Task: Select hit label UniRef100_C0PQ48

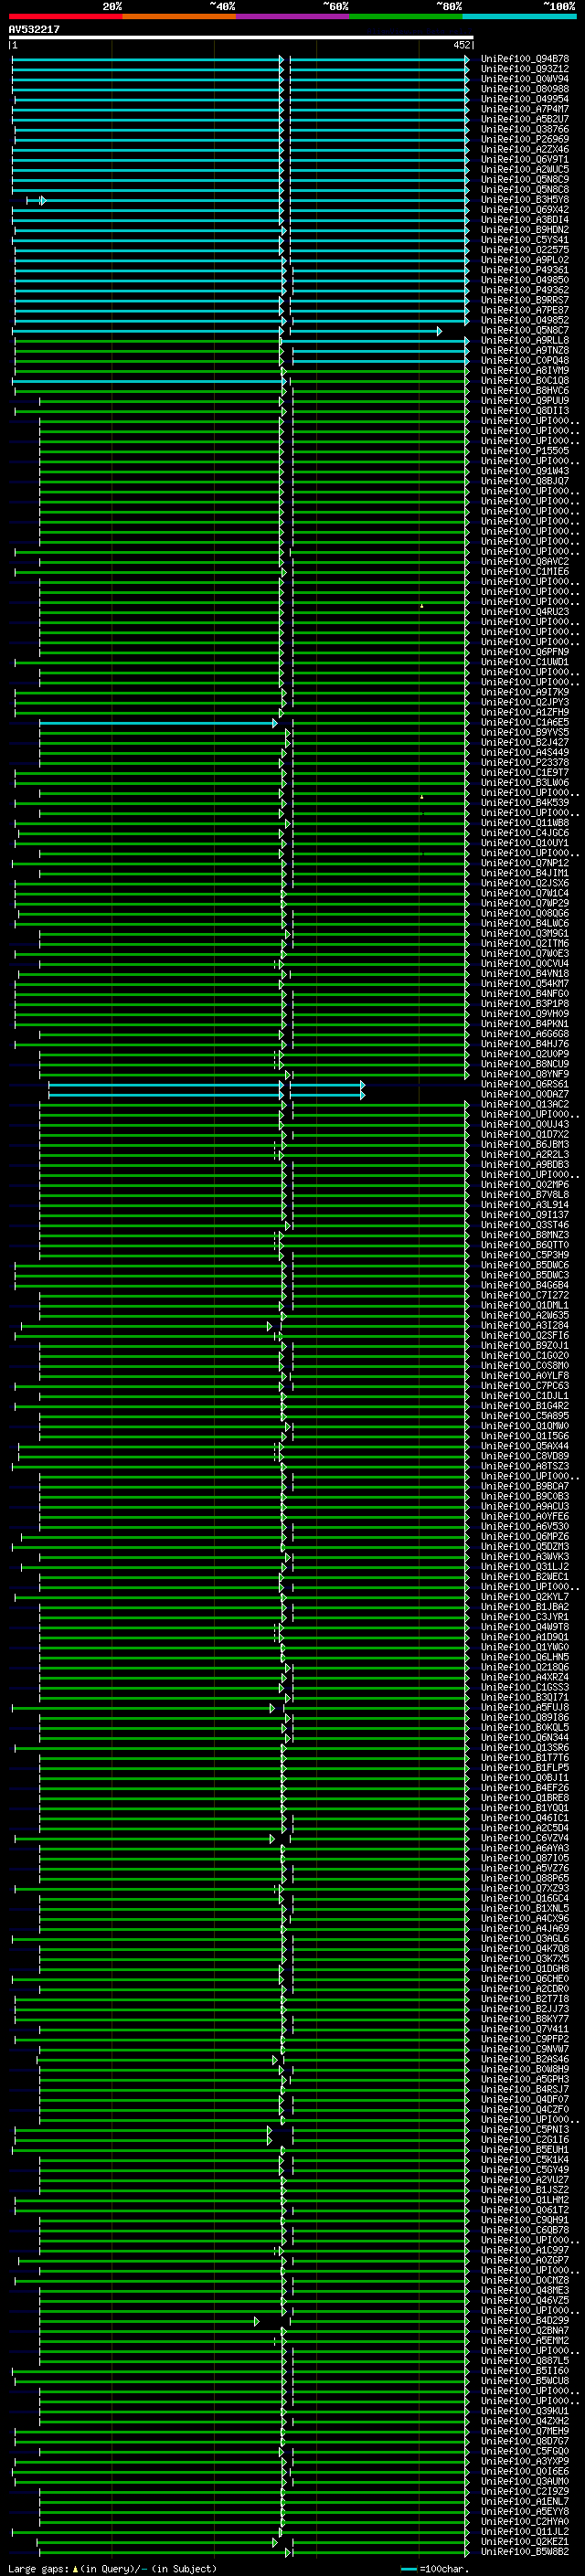Action: click(x=525, y=360)
